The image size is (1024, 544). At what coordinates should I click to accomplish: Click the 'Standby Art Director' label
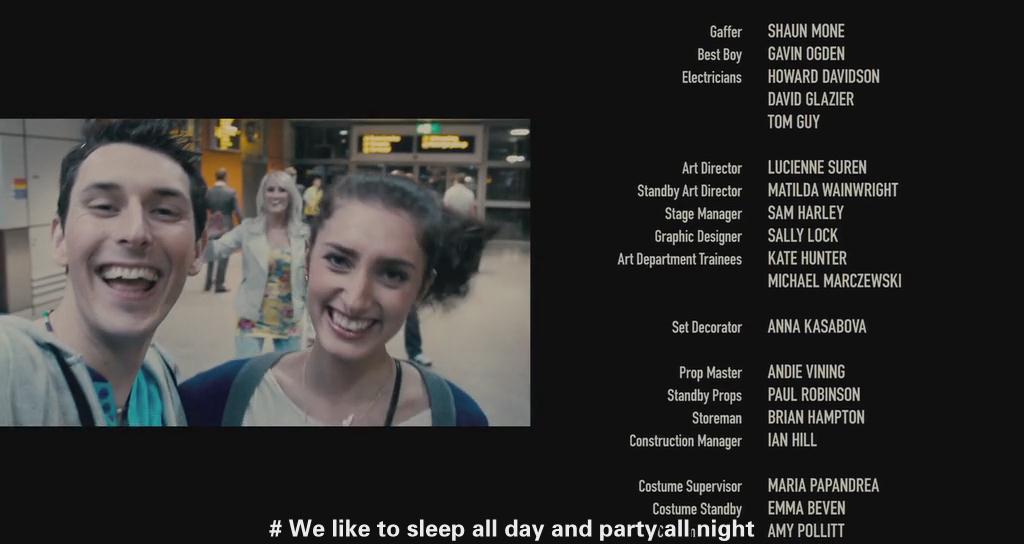click(689, 191)
